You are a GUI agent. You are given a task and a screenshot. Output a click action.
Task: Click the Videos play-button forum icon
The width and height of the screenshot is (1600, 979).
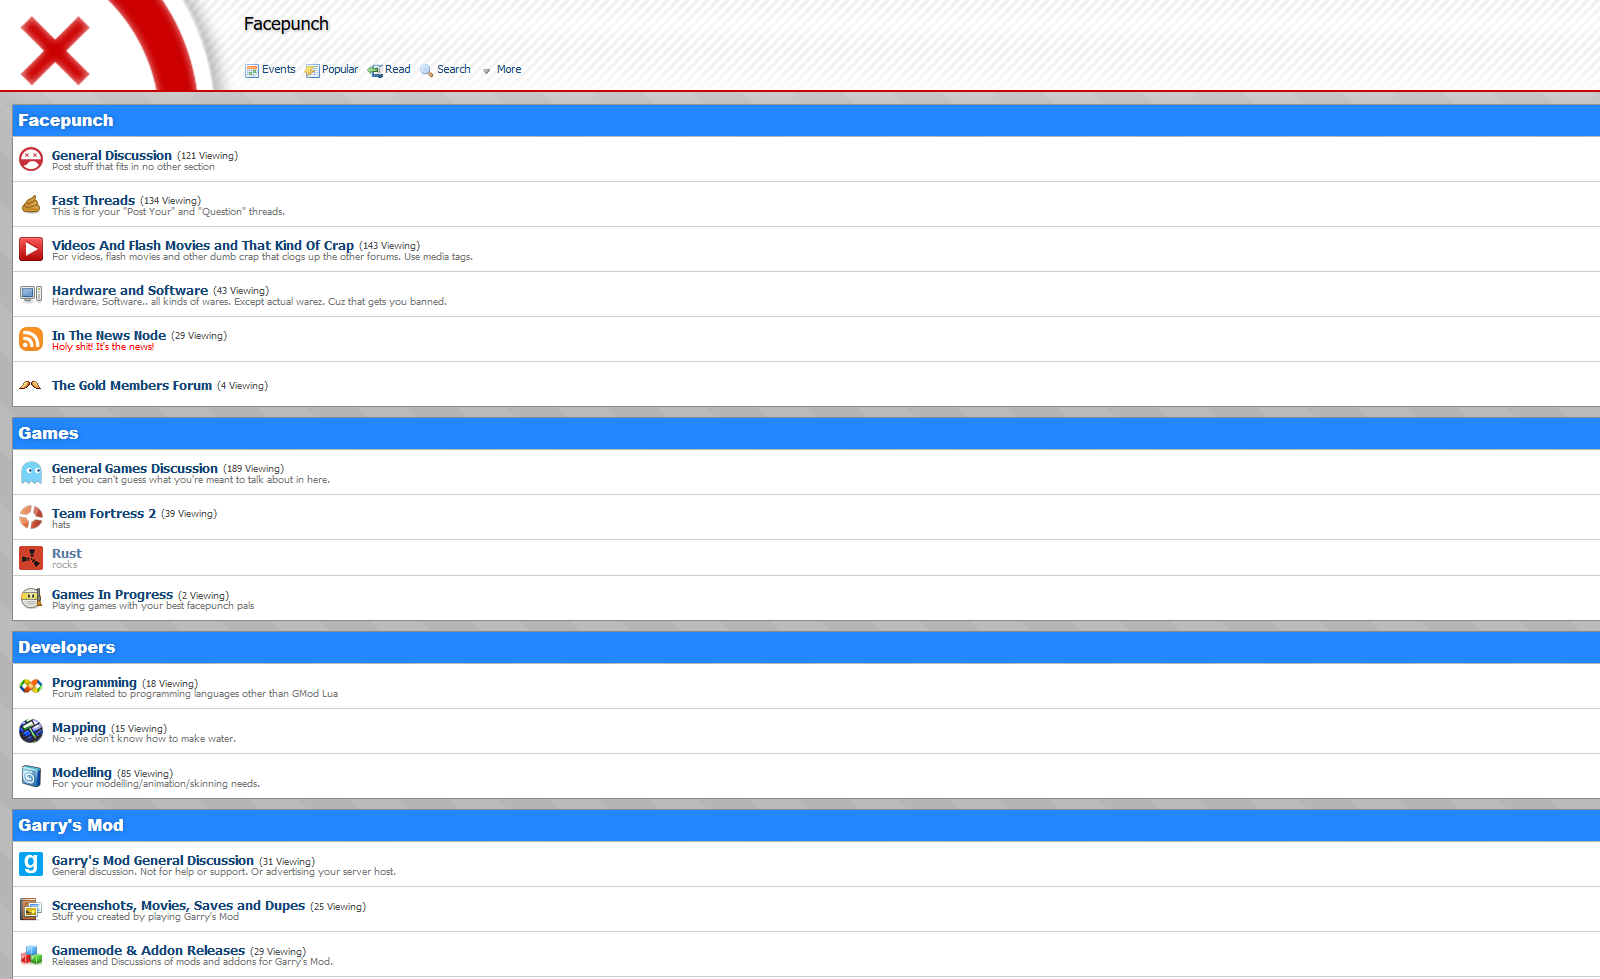click(x=31, y=249)
